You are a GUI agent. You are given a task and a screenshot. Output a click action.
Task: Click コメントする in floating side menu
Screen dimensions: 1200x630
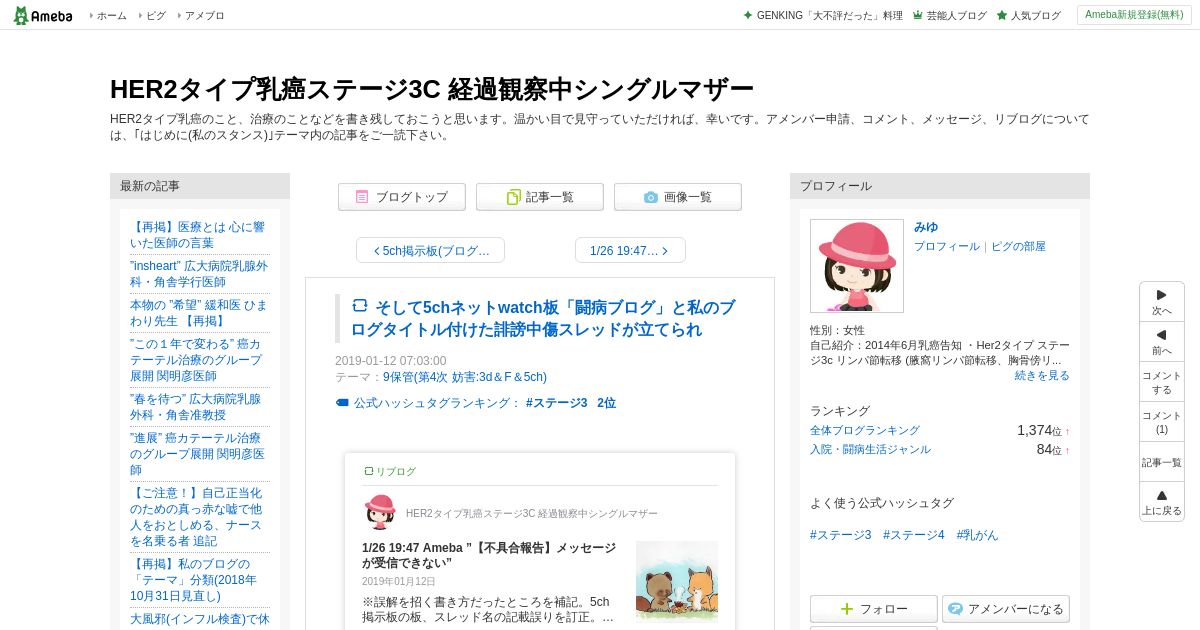pyautogui.click(x=1162, y=382)
